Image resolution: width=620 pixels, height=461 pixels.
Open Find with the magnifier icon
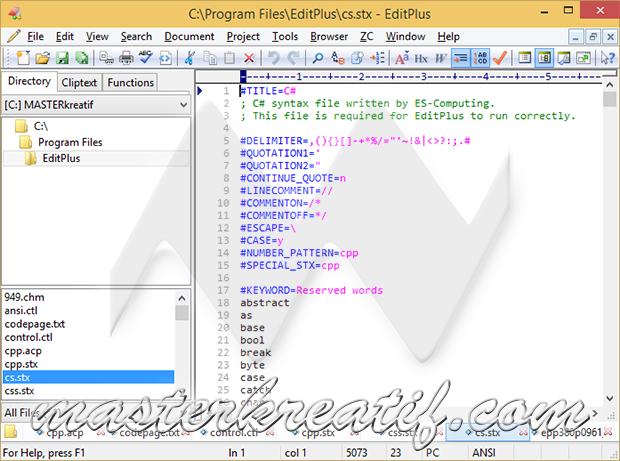pyautogui.click(x=318, y=58)
